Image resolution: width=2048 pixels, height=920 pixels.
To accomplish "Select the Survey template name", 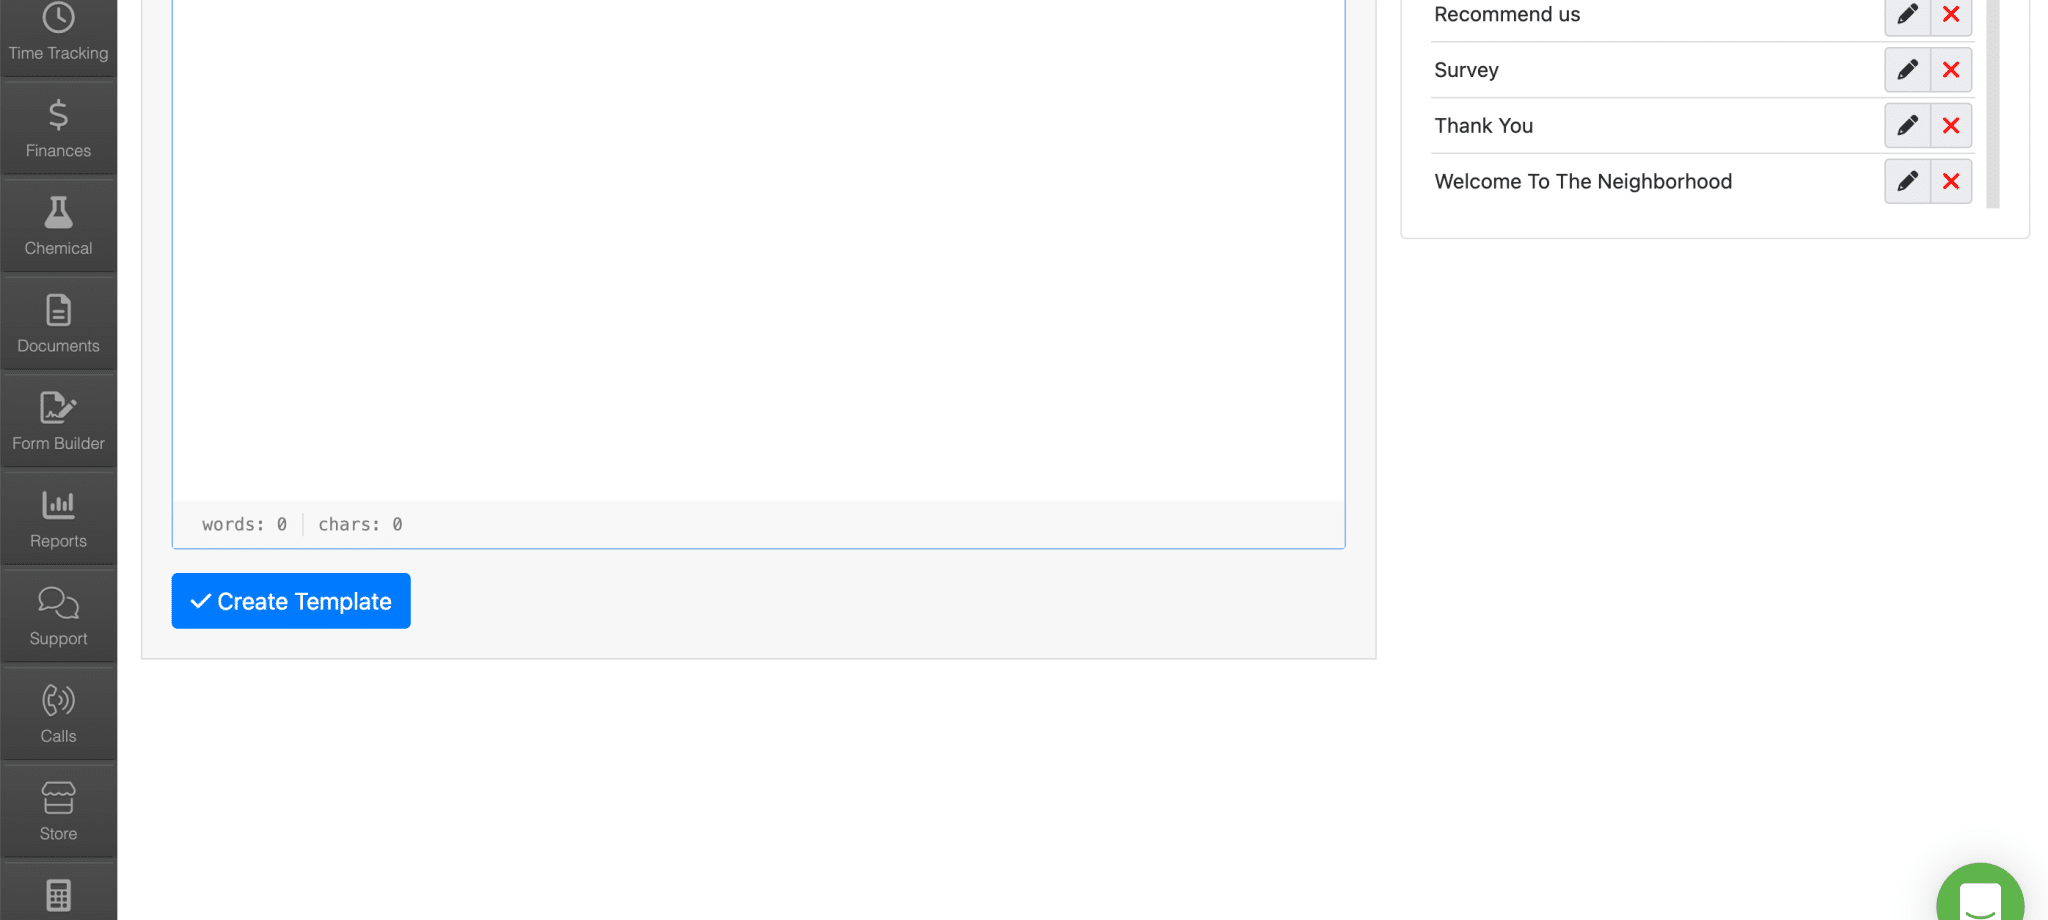I will 1466,69.
